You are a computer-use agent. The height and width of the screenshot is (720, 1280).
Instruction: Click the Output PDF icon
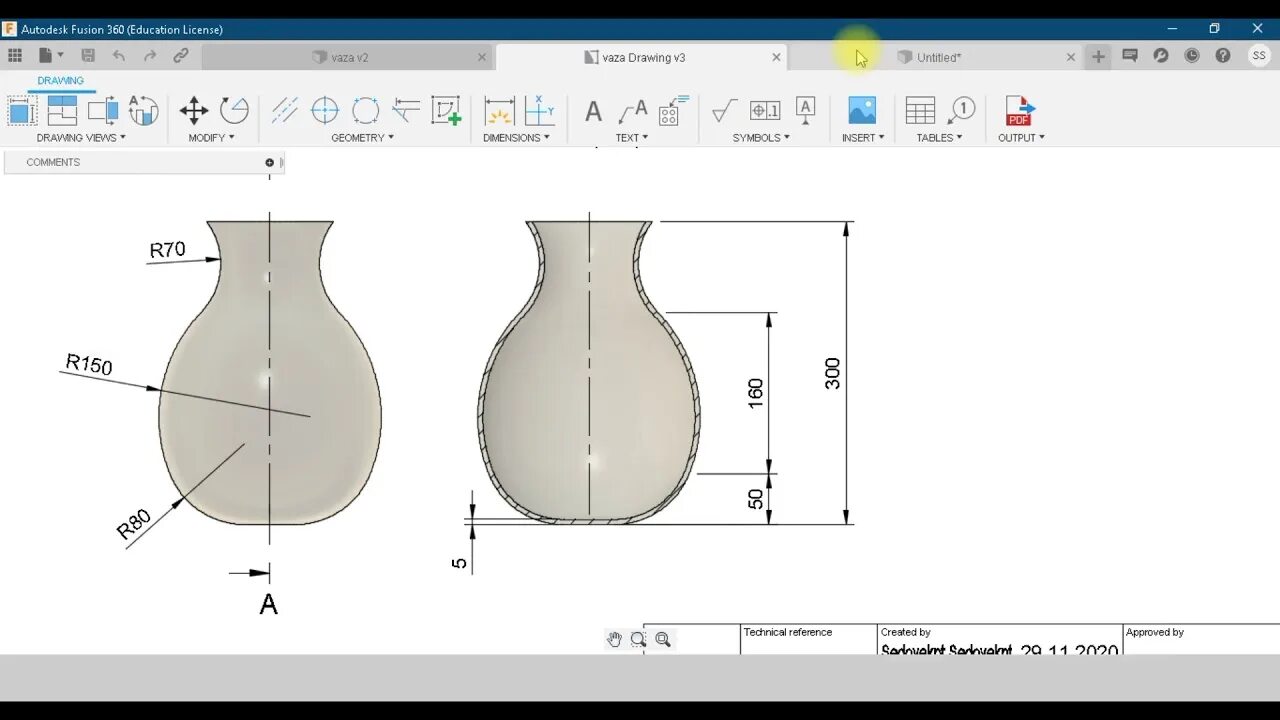pyautogui.click(x=1020, y=110)
